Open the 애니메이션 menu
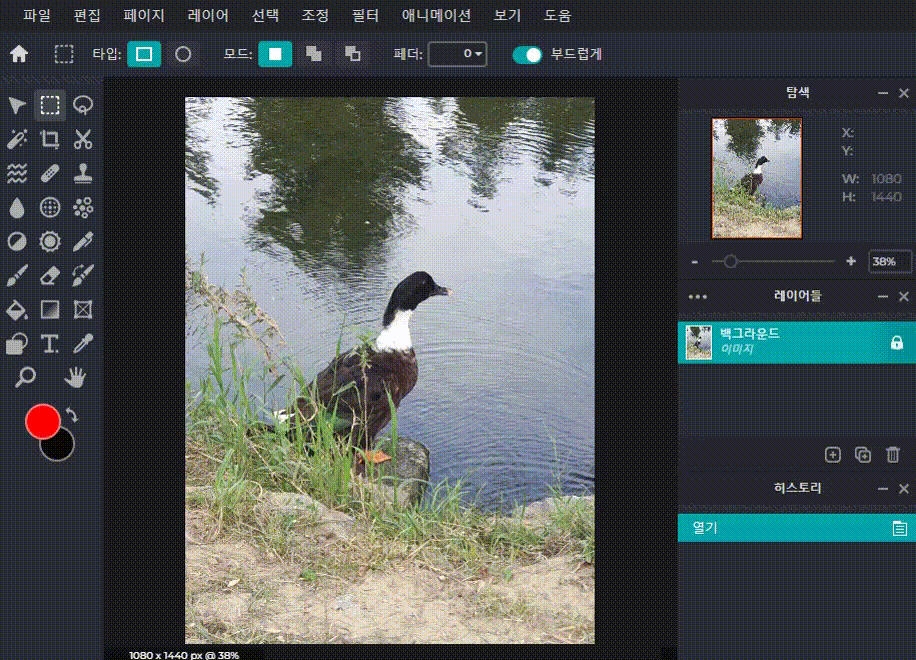916x660 pixels. tap(436, 16)
